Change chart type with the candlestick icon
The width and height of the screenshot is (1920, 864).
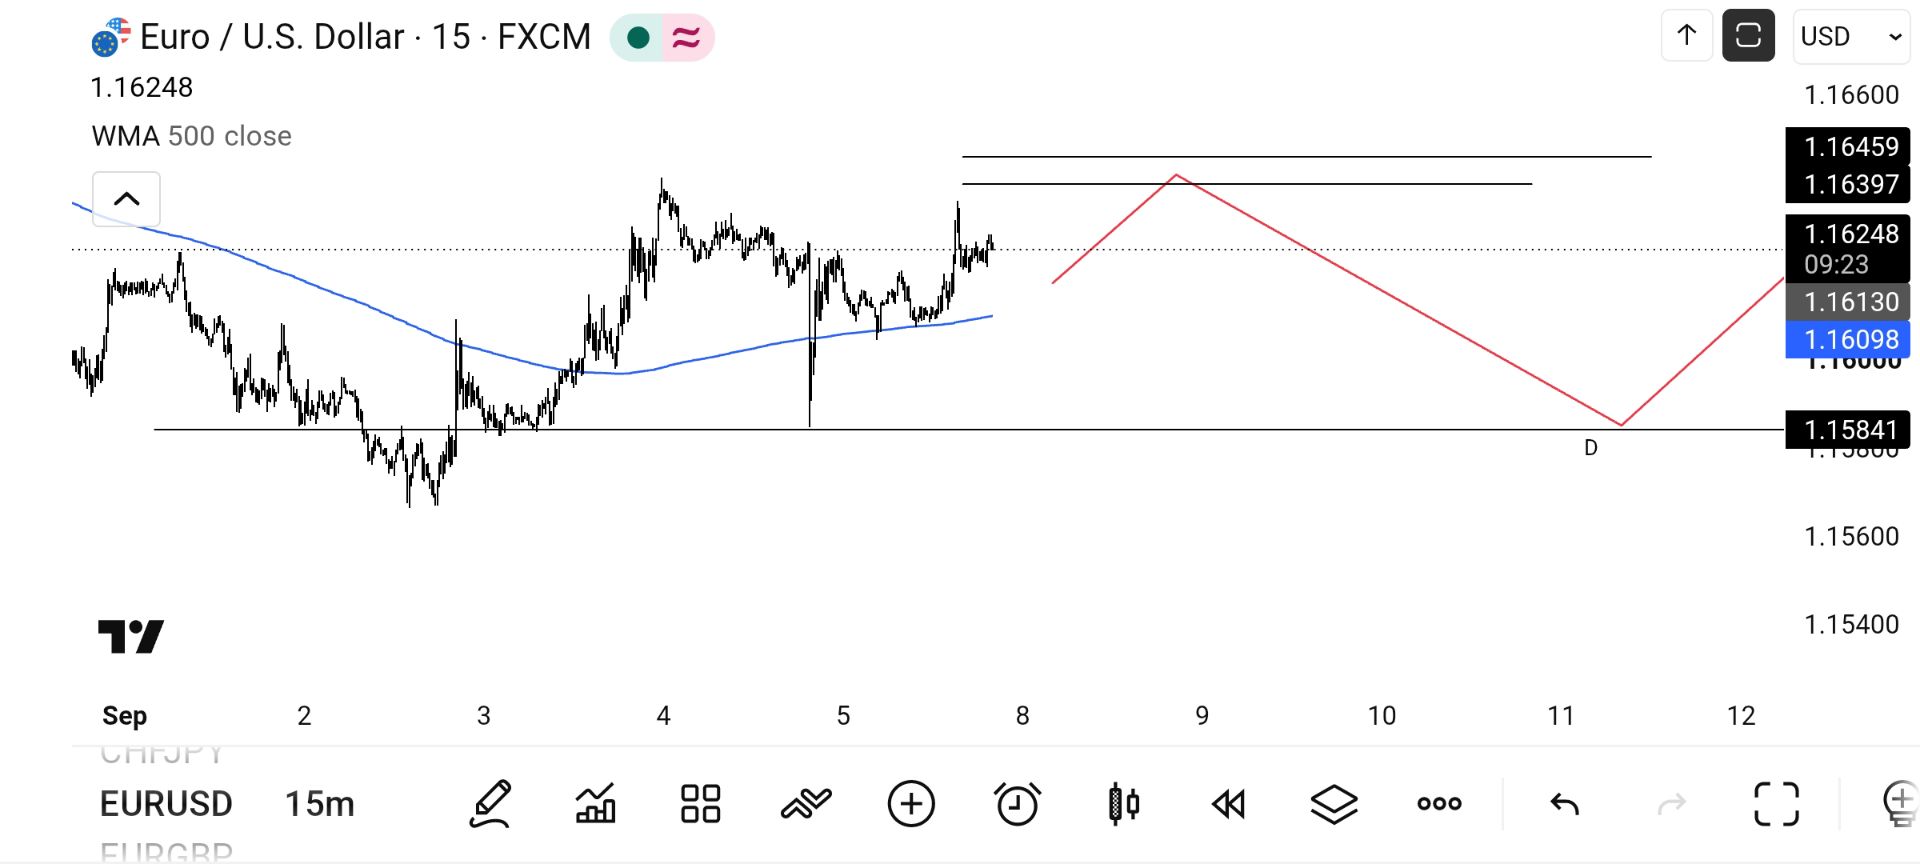tap(1124, 804)
